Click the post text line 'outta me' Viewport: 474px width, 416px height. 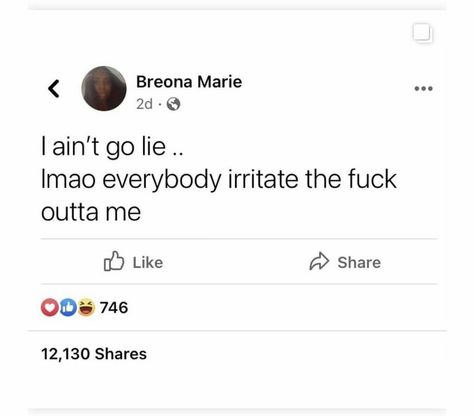pyautogui.click(x=91, y=212)
